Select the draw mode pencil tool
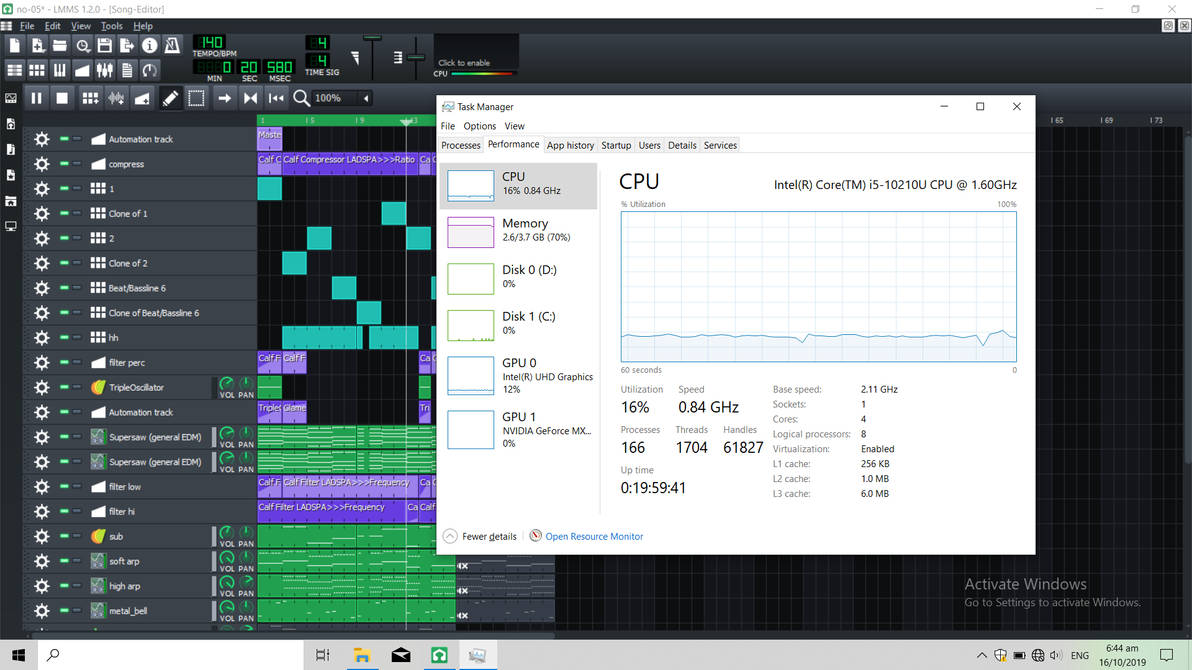 (x=170, y=98)
